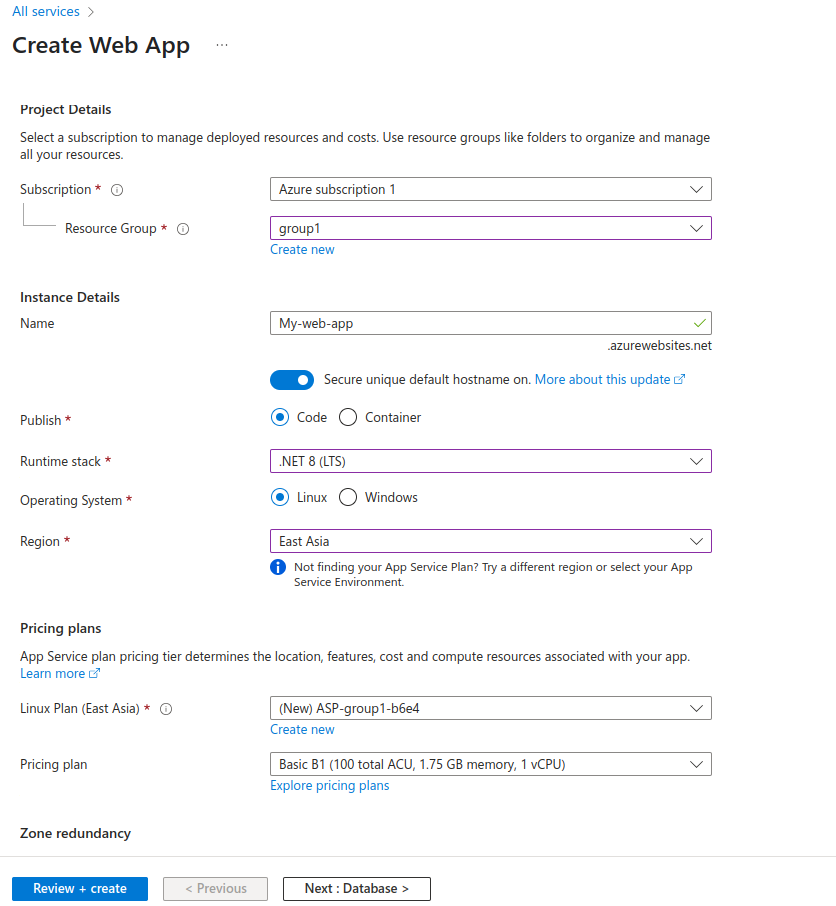836x906 pixels.
Task: Click external link icon beside Learn more
Action: (x=95, y=674)
